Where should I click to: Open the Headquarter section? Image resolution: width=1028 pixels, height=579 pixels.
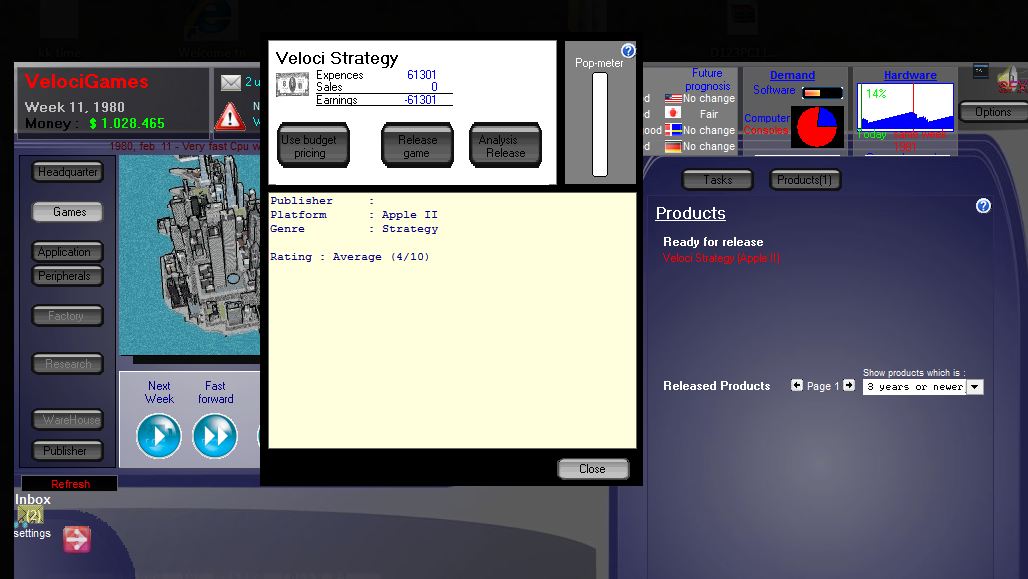(x=68, y=172)
